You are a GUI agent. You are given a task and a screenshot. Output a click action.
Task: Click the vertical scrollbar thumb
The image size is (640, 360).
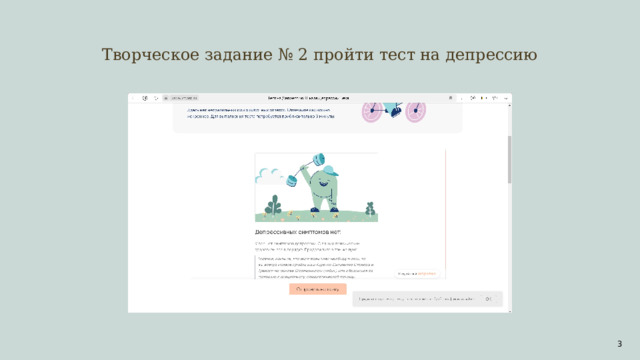click(509, 160)
